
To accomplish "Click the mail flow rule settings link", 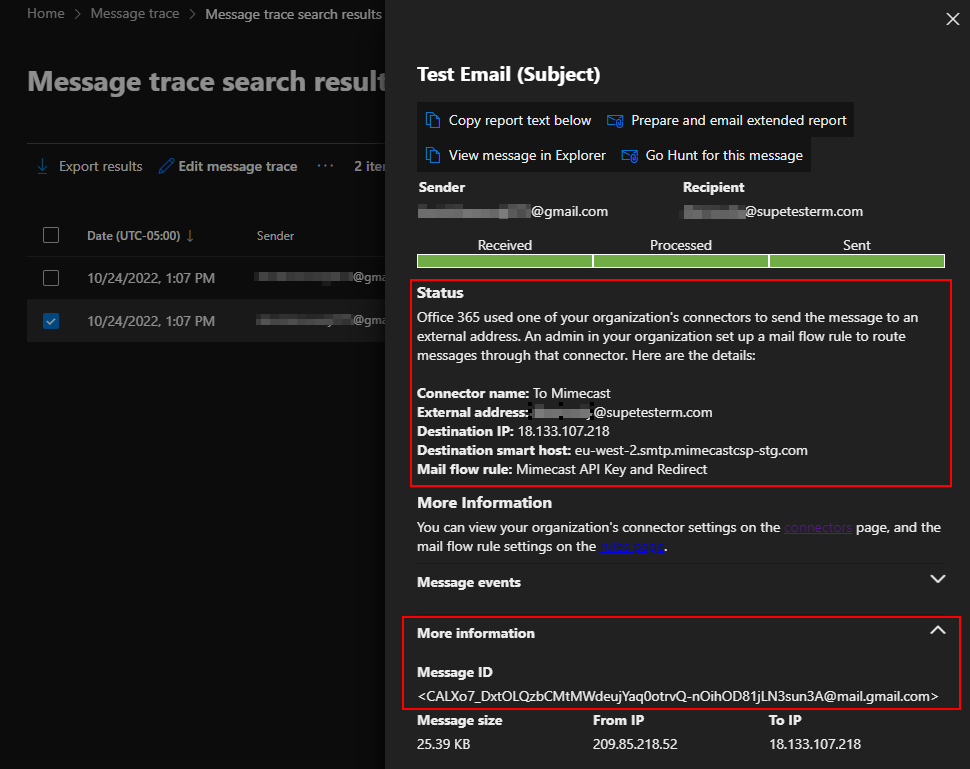I will click(631, 547).
